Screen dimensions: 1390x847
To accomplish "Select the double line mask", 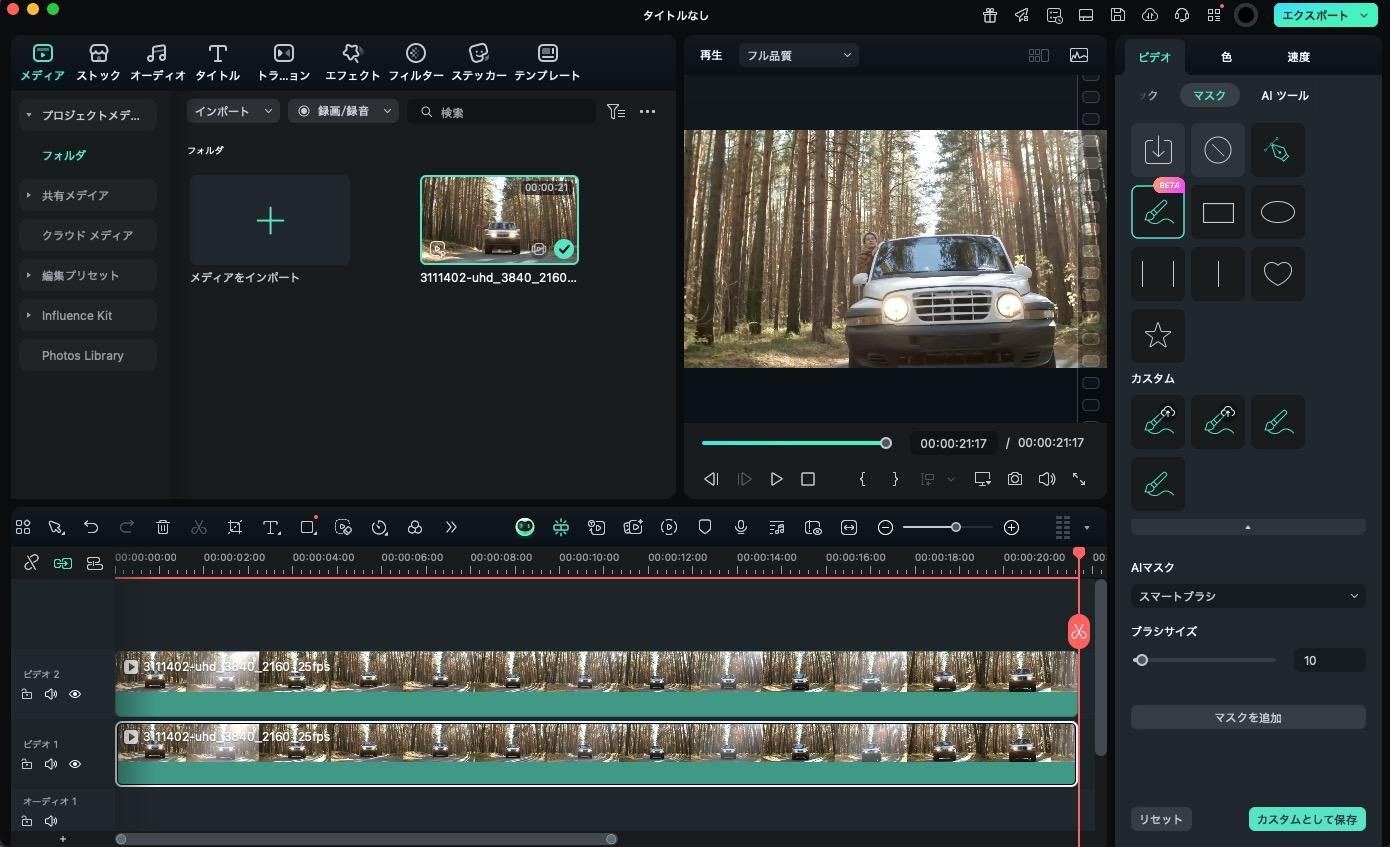I will [1158, 273].
